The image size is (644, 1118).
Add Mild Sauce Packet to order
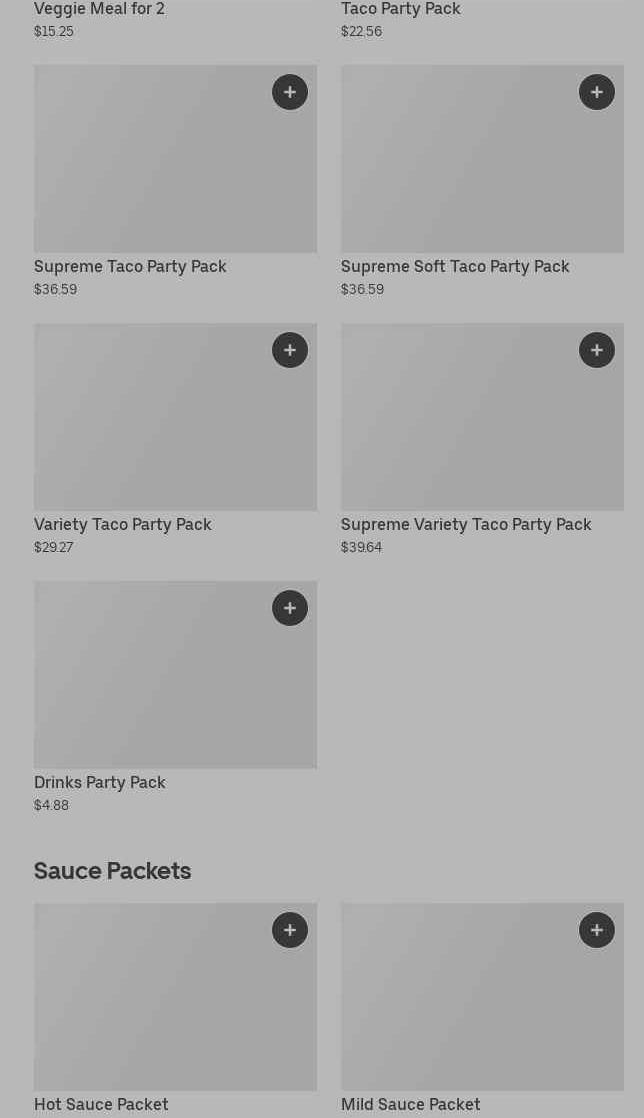597,930
